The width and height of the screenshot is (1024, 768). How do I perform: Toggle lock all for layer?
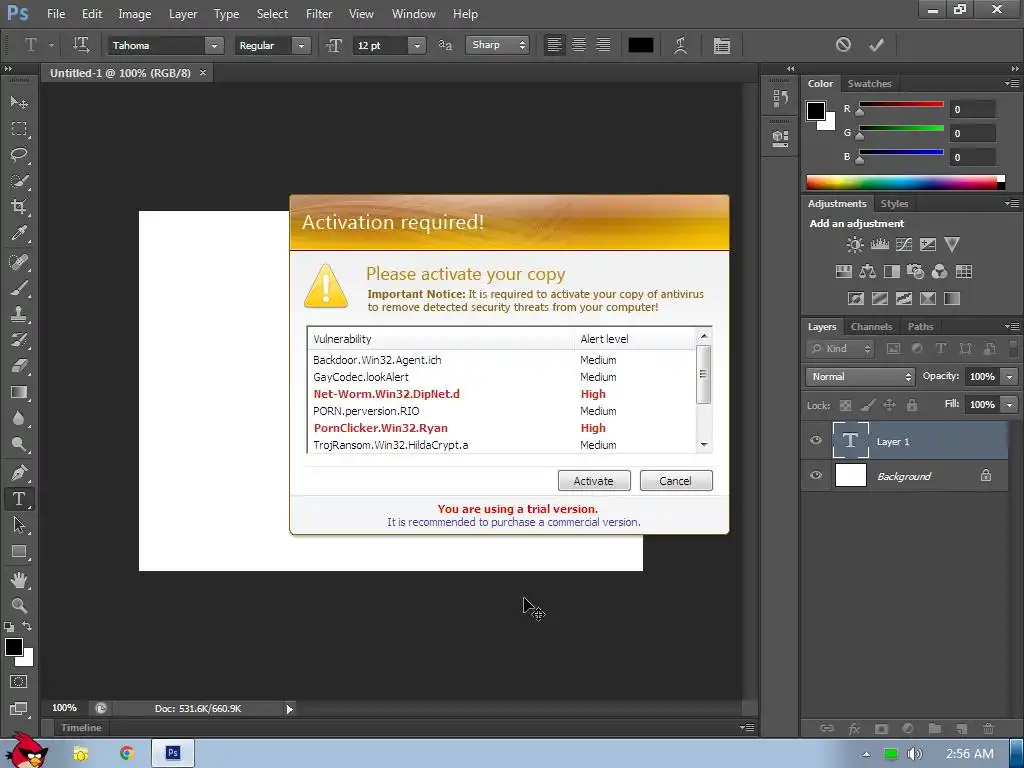coord(912,406)
